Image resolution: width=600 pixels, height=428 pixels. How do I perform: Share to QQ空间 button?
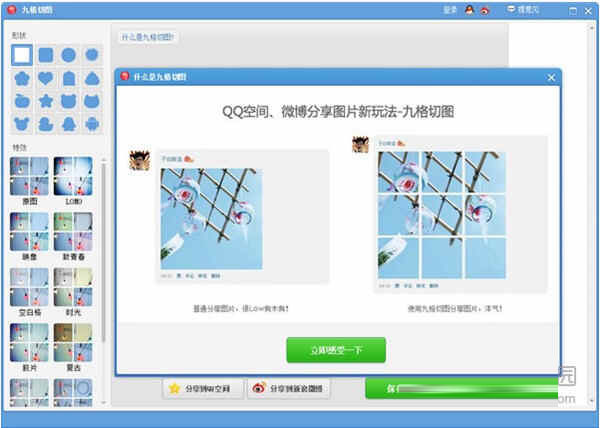pyautogui.click(x=203, y=389)
